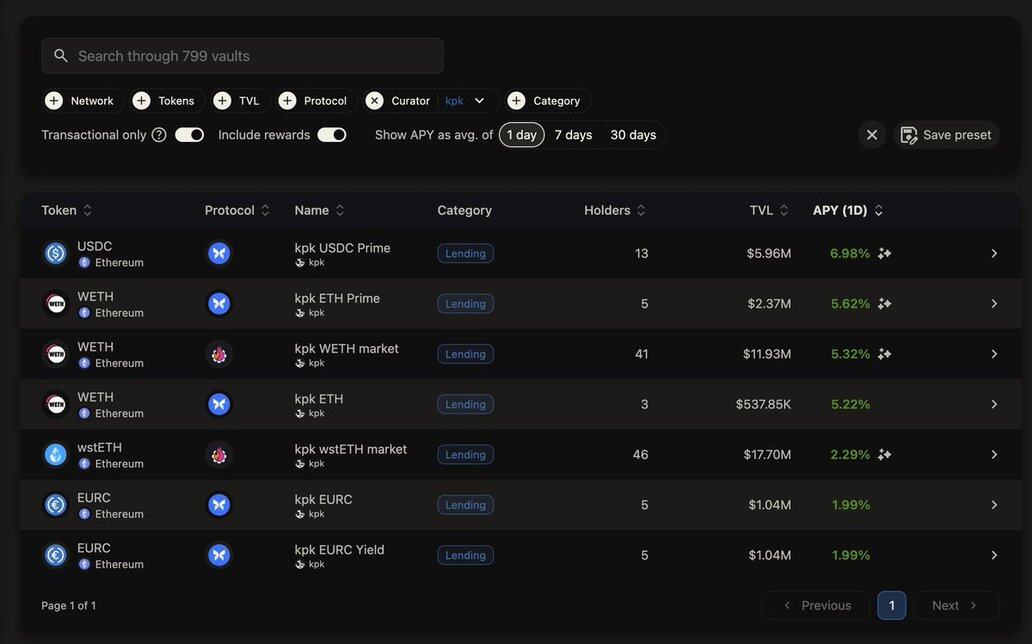Select the 7 days APY average option
The height and width of the screenshot is (644, 1032).
(573, 135)
